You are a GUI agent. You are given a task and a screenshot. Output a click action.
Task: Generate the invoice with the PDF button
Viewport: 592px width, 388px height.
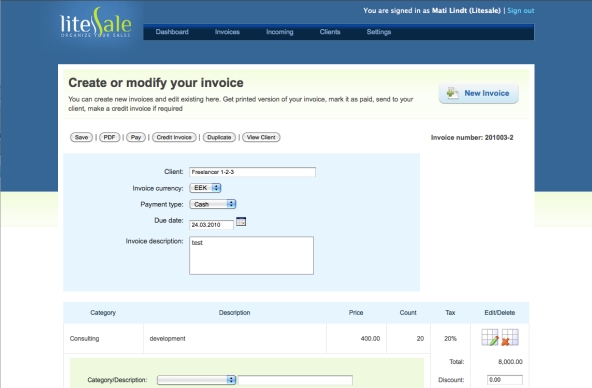pyautogui.click(x=109, y=137)
